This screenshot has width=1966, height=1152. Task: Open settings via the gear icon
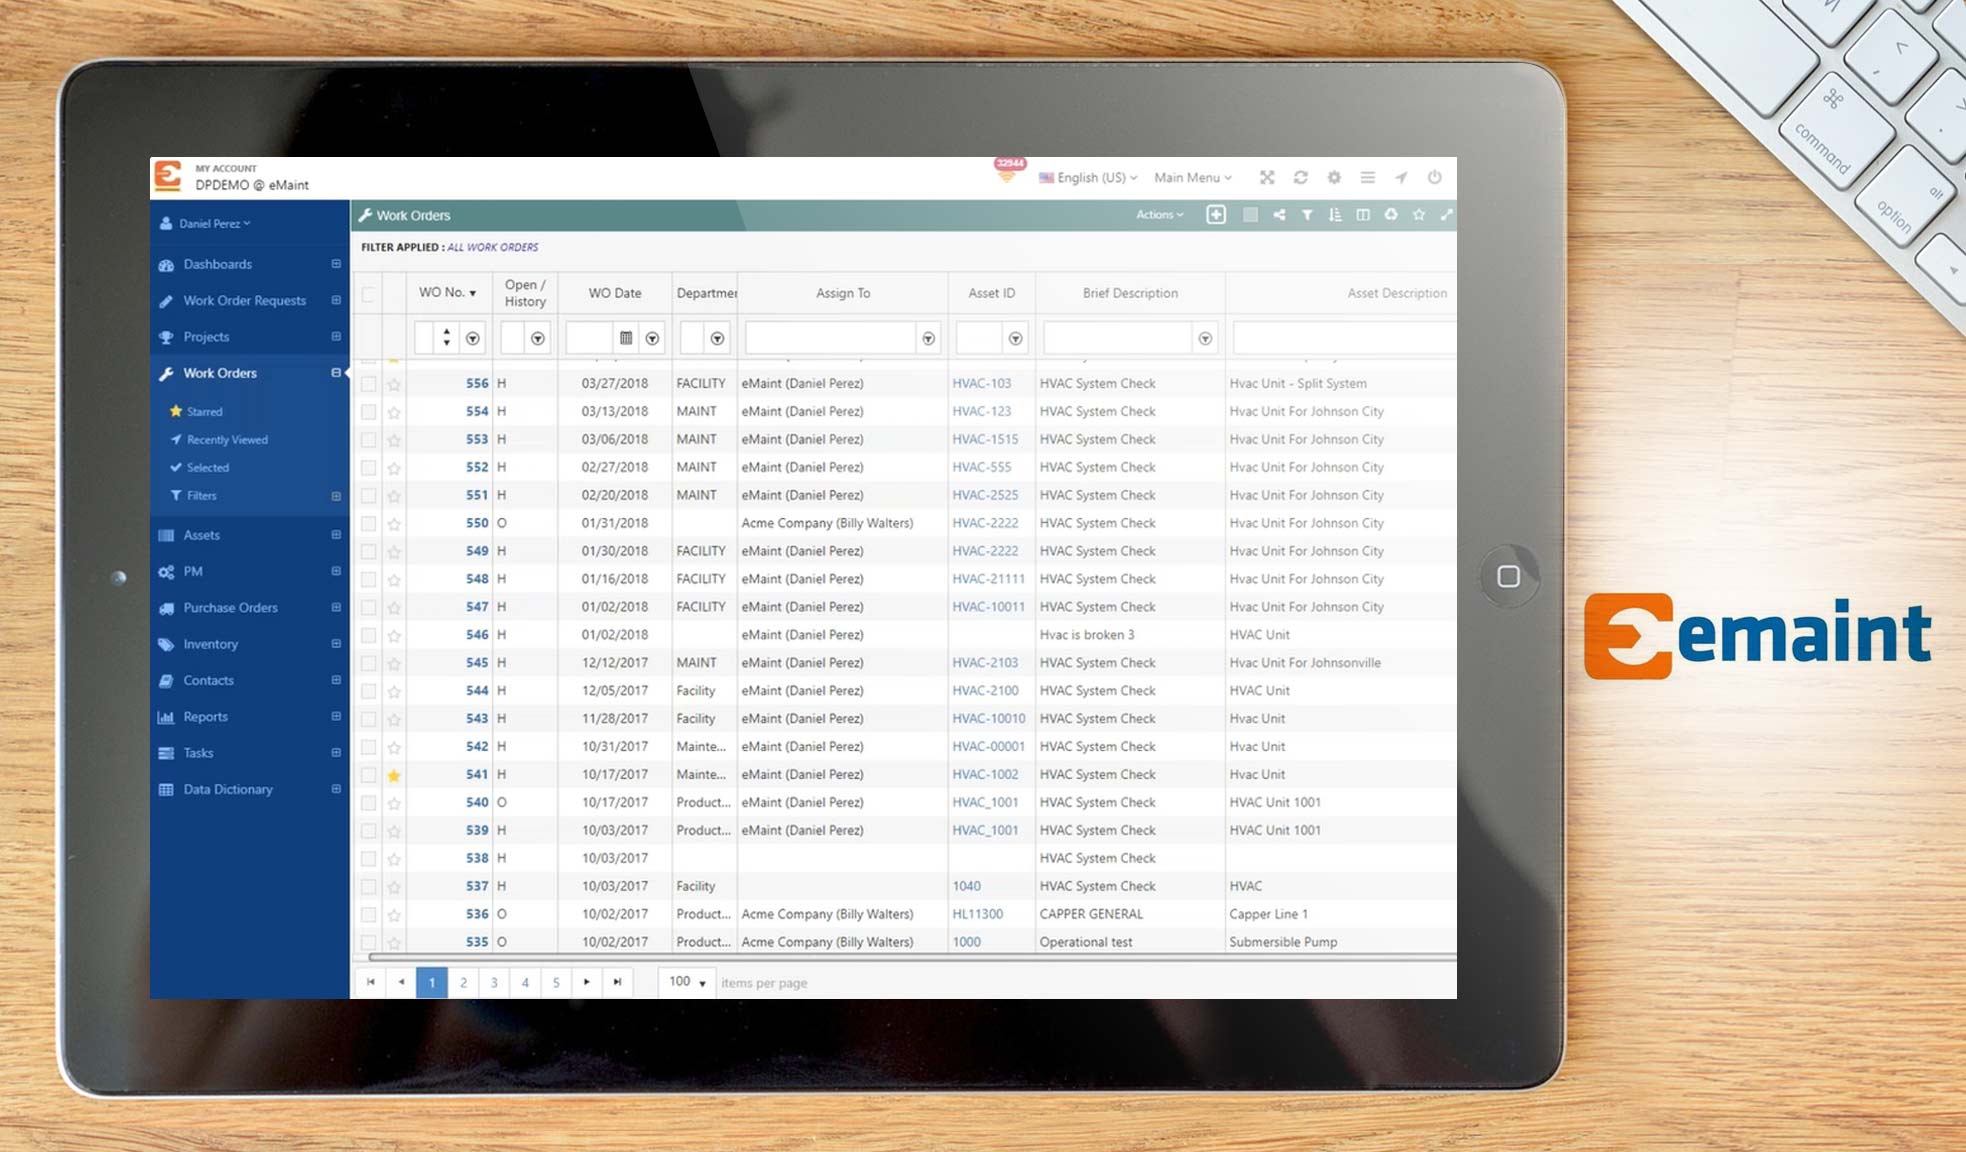point(1334,177)
